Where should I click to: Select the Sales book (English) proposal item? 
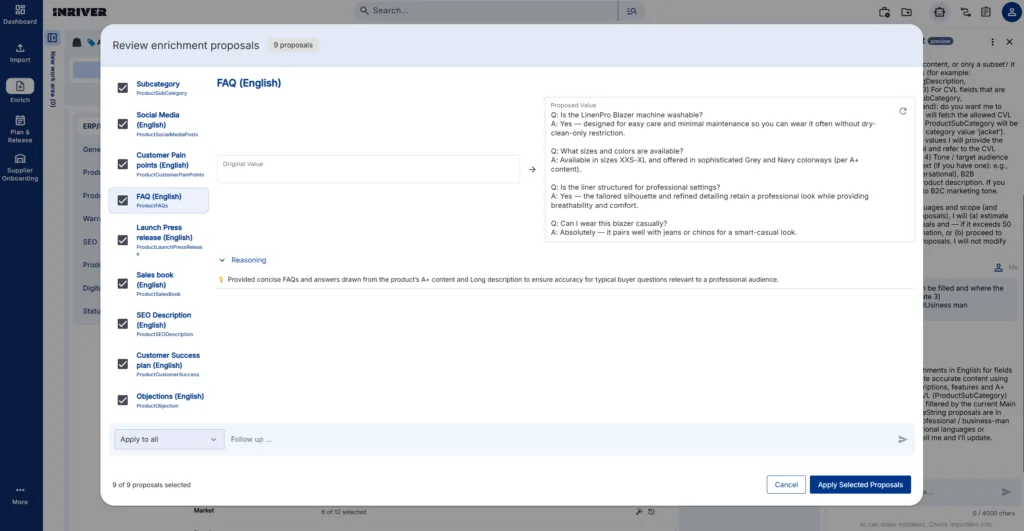(x=158, y=284)
